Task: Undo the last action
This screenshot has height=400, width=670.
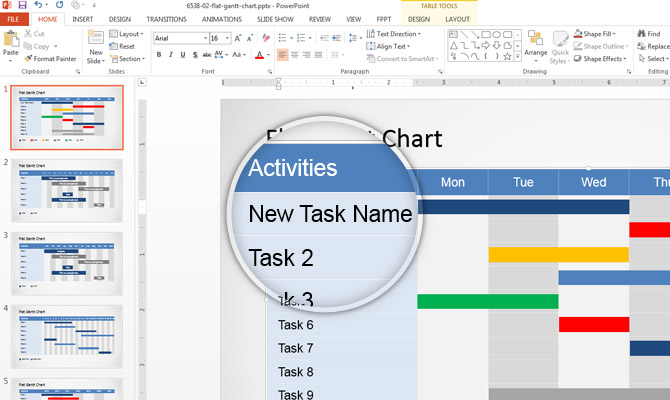Action: pyautogui.click(x=38, y=5)
